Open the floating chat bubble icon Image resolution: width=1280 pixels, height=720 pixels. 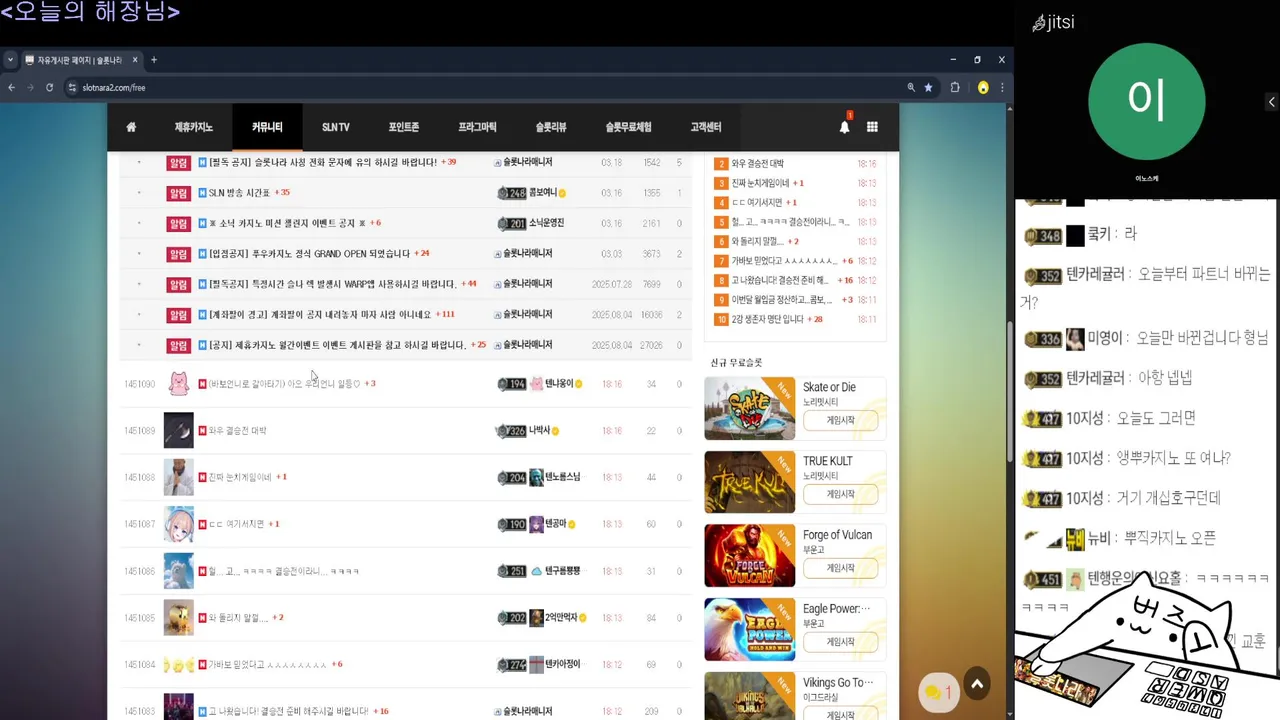click(938, 692)
